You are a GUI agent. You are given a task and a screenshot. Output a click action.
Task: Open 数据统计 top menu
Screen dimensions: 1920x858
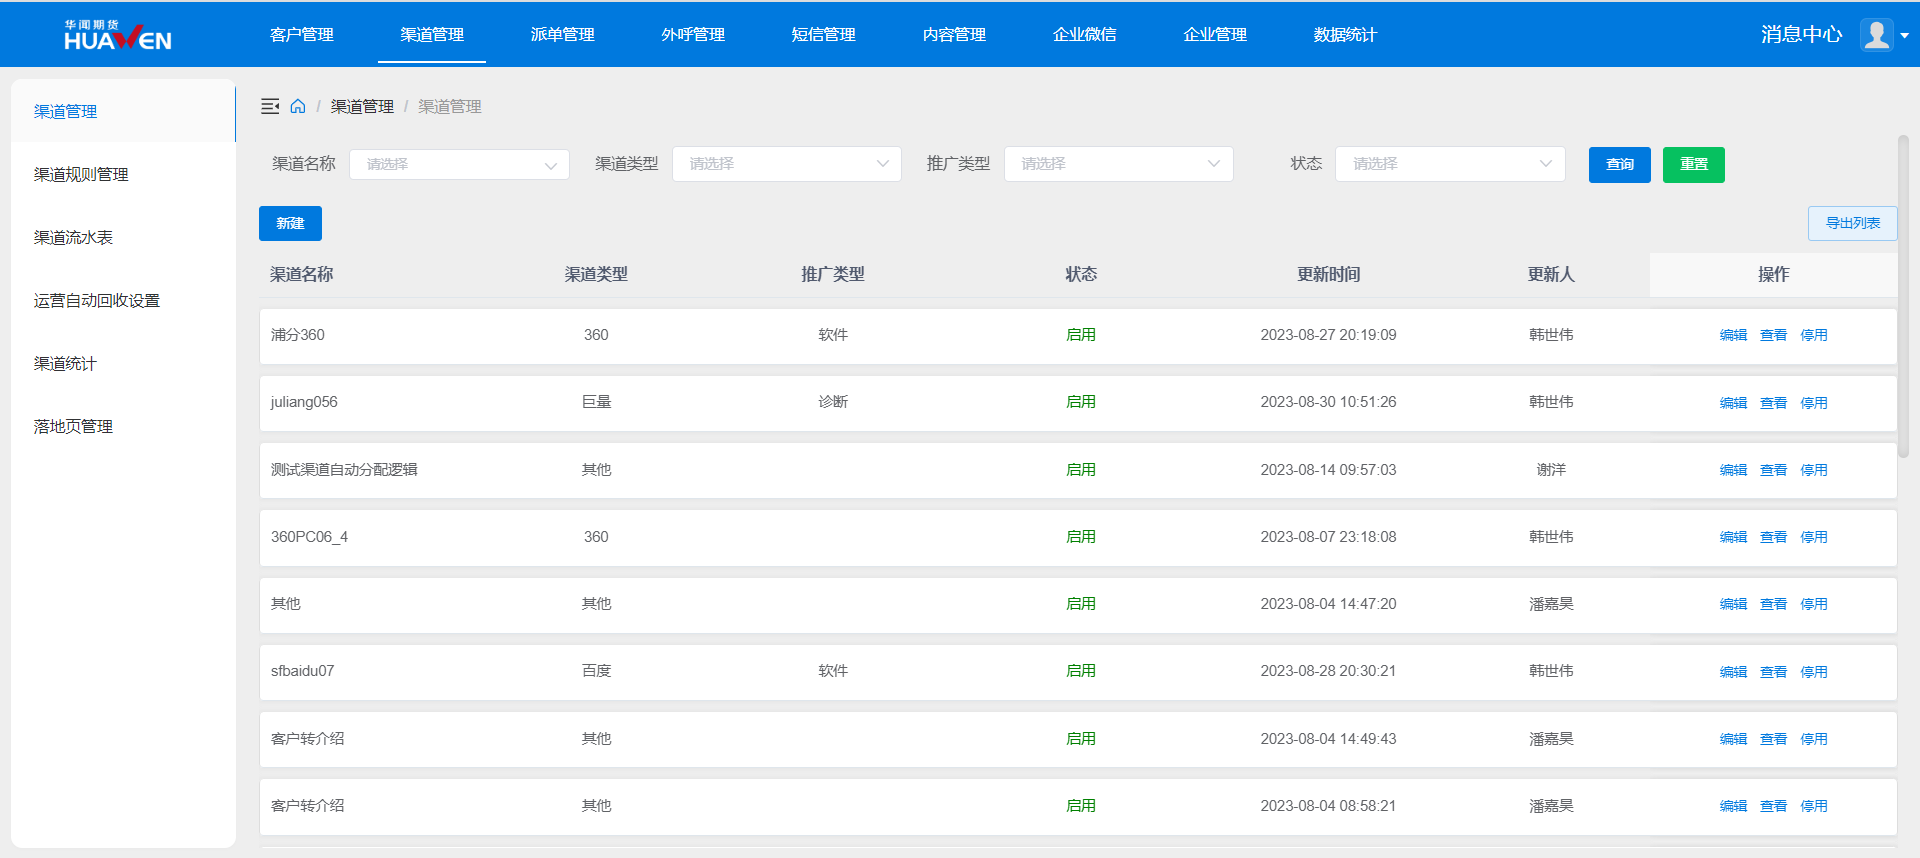tap(1345, 35)
